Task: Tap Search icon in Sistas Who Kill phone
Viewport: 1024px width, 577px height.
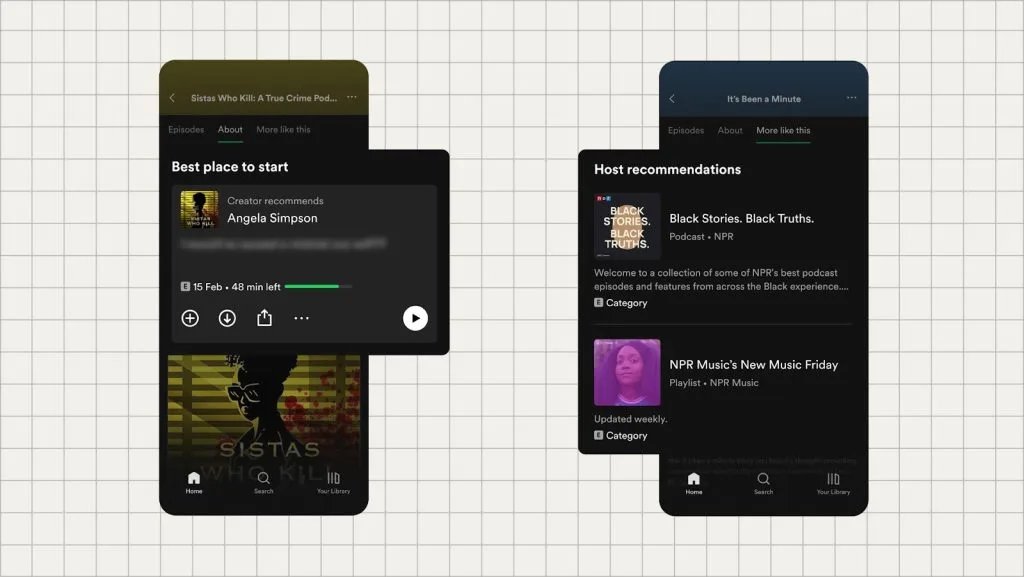Action: [x=264, y=482]
